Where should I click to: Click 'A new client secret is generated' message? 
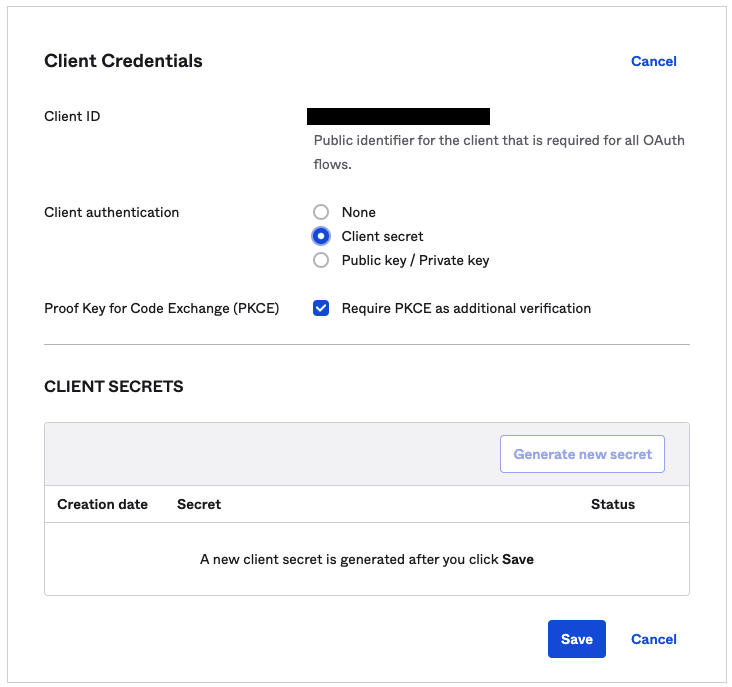click(366, 559)
